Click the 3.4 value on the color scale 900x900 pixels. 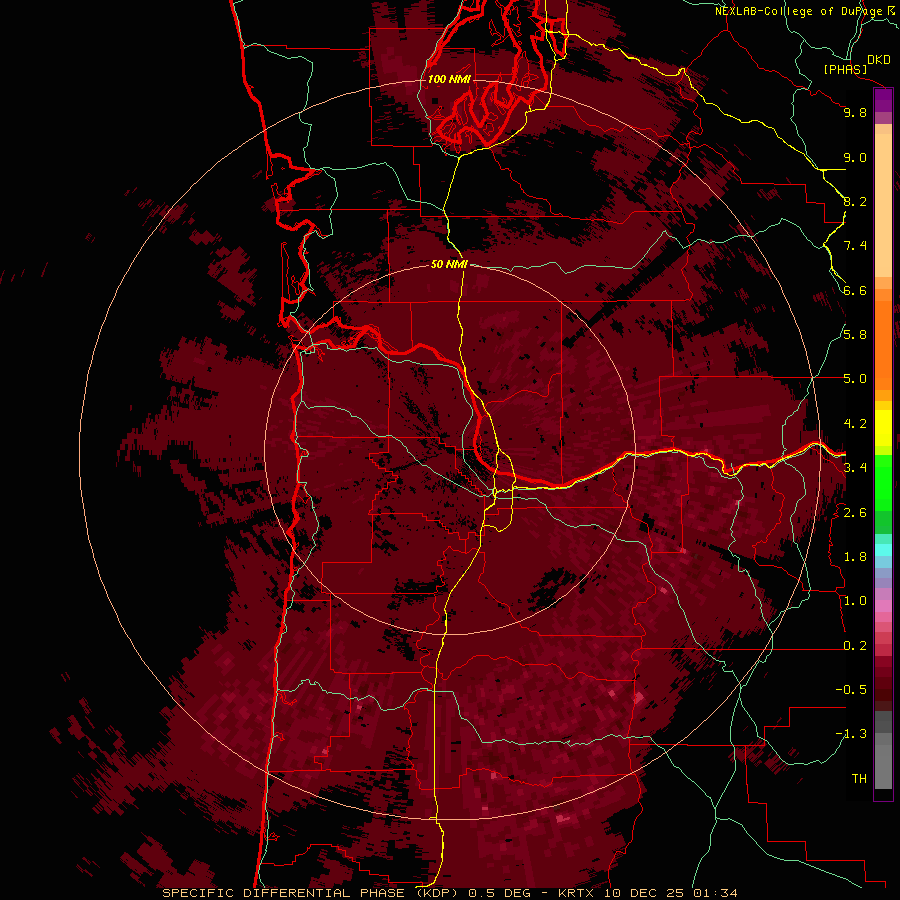pyautogui.click(x=855, y=468)
